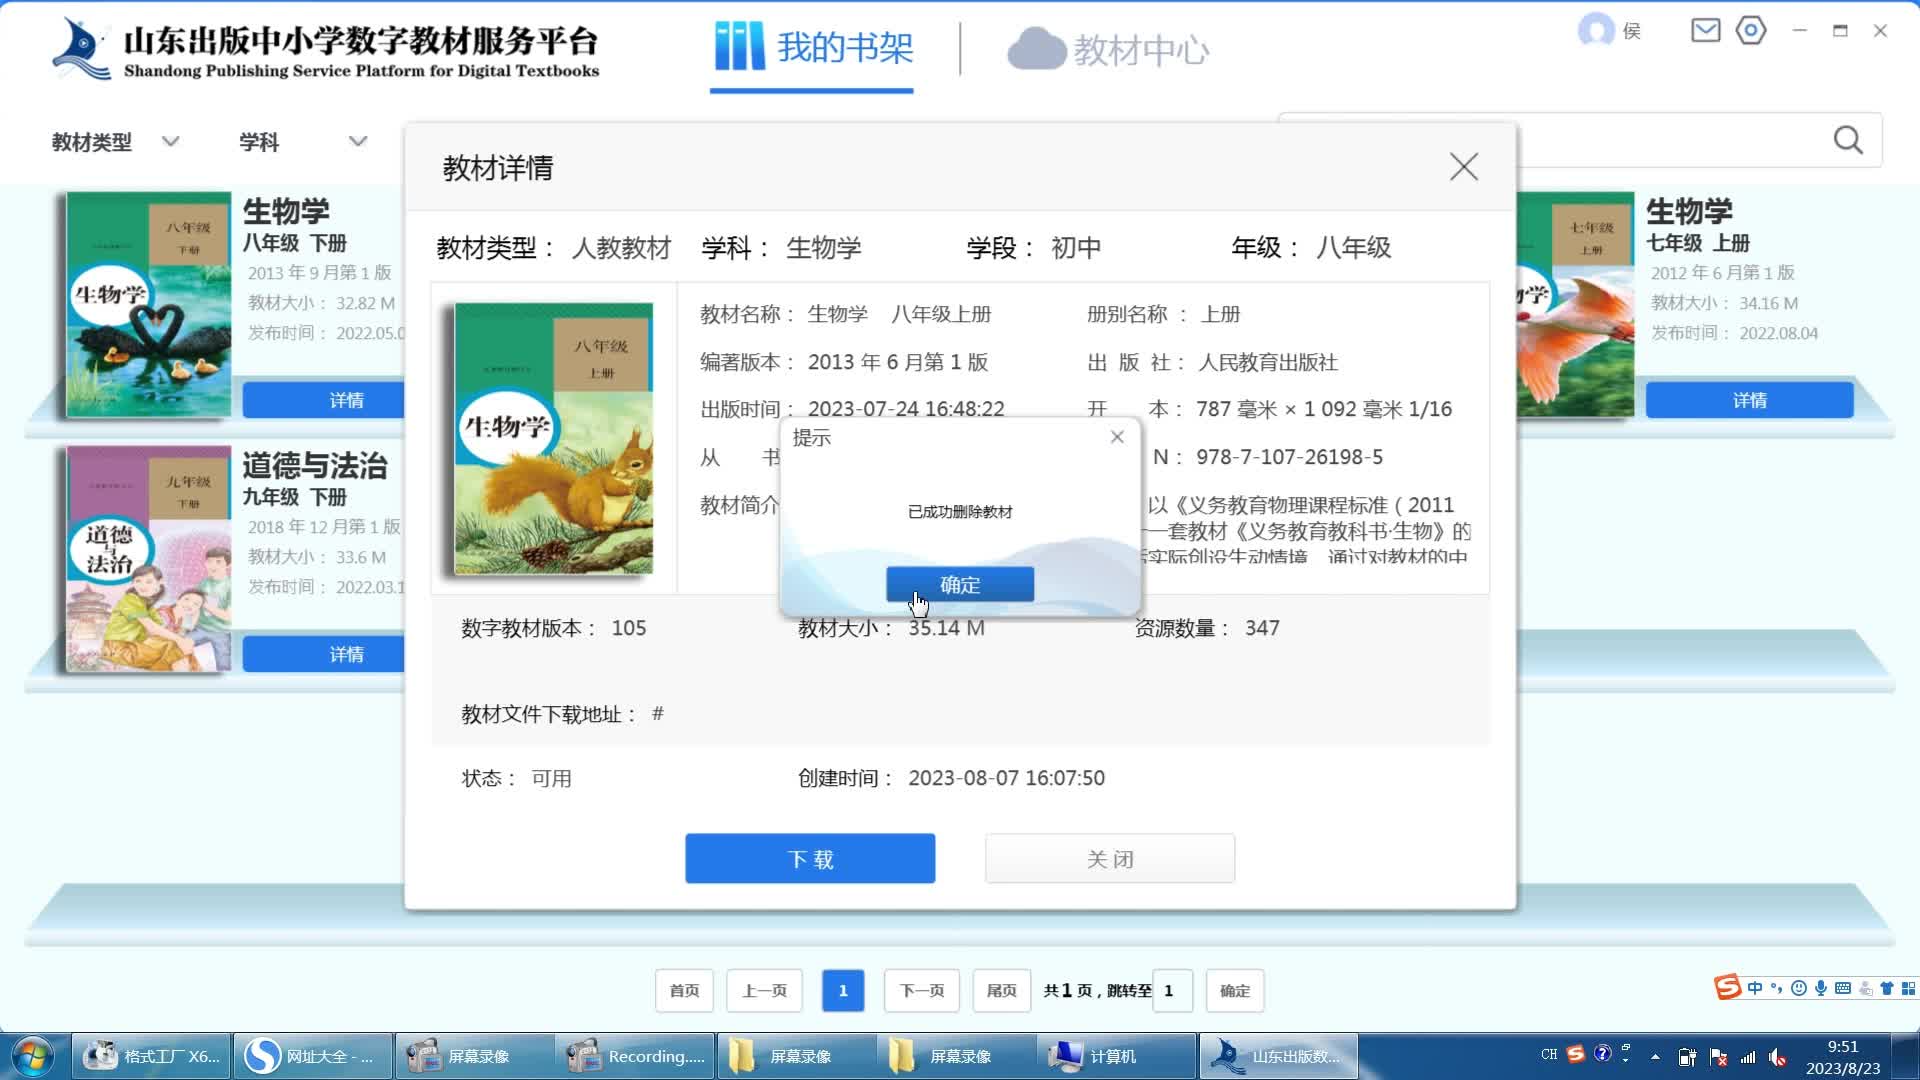This screenshot has width=1920, height=1080.
Task: Close the 提示 dialog with its X icon
Action: coord(1117,437)
